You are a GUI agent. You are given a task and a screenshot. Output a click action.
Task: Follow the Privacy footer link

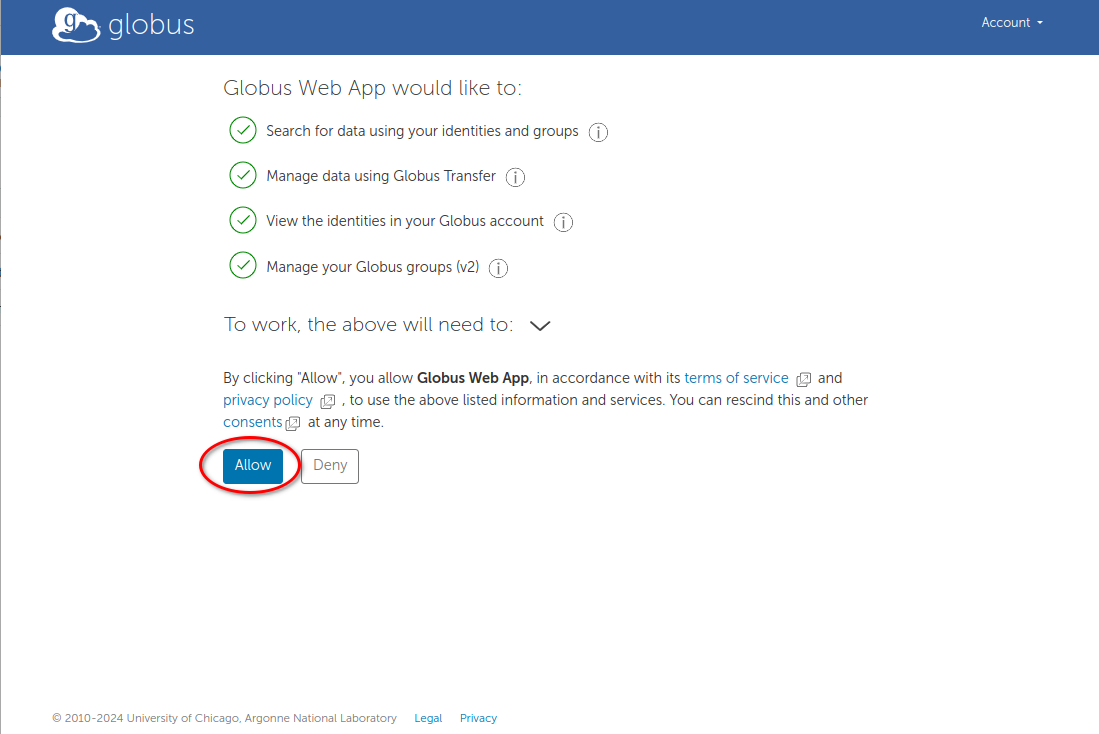tap(478, 718)
